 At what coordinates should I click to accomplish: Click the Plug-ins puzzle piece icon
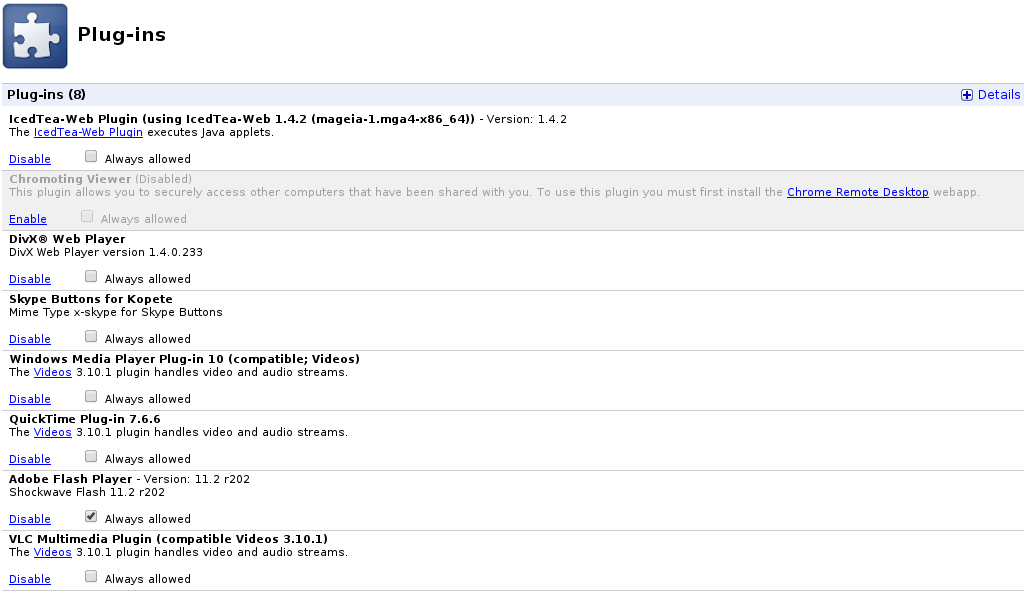(35, 36)
